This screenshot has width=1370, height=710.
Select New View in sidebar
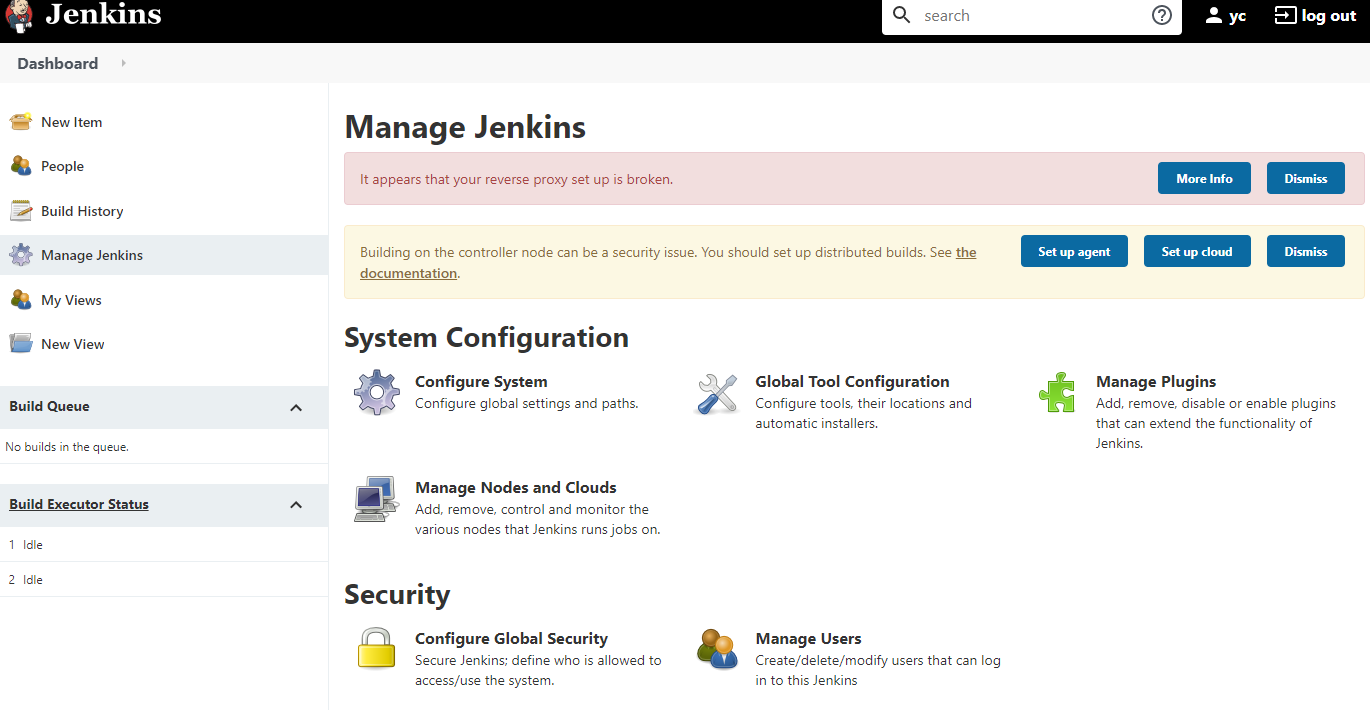(x=73, y=344)
